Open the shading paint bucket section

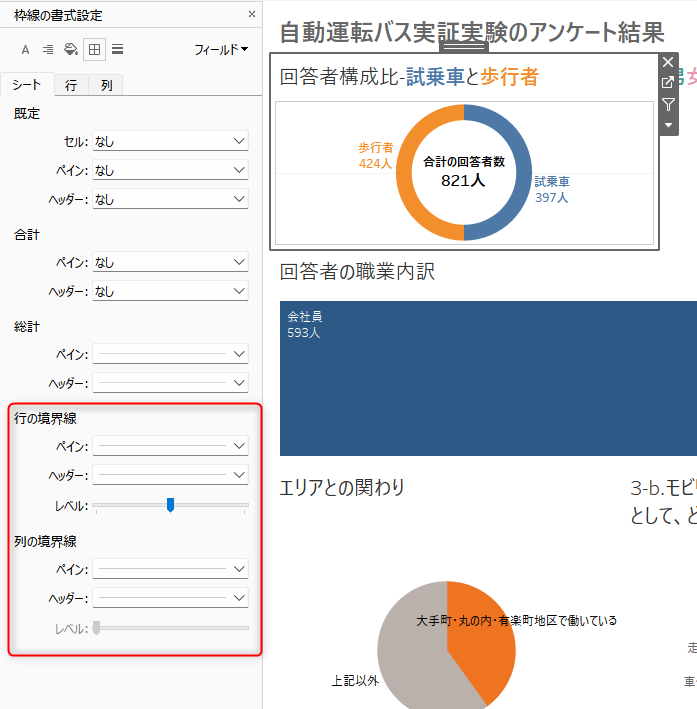click(x=70, y=49)
